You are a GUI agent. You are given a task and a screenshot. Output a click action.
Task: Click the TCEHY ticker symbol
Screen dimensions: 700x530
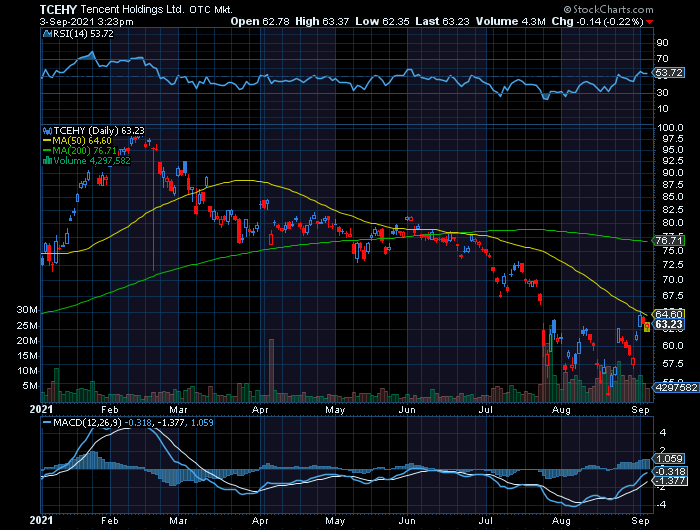[58, 9]
